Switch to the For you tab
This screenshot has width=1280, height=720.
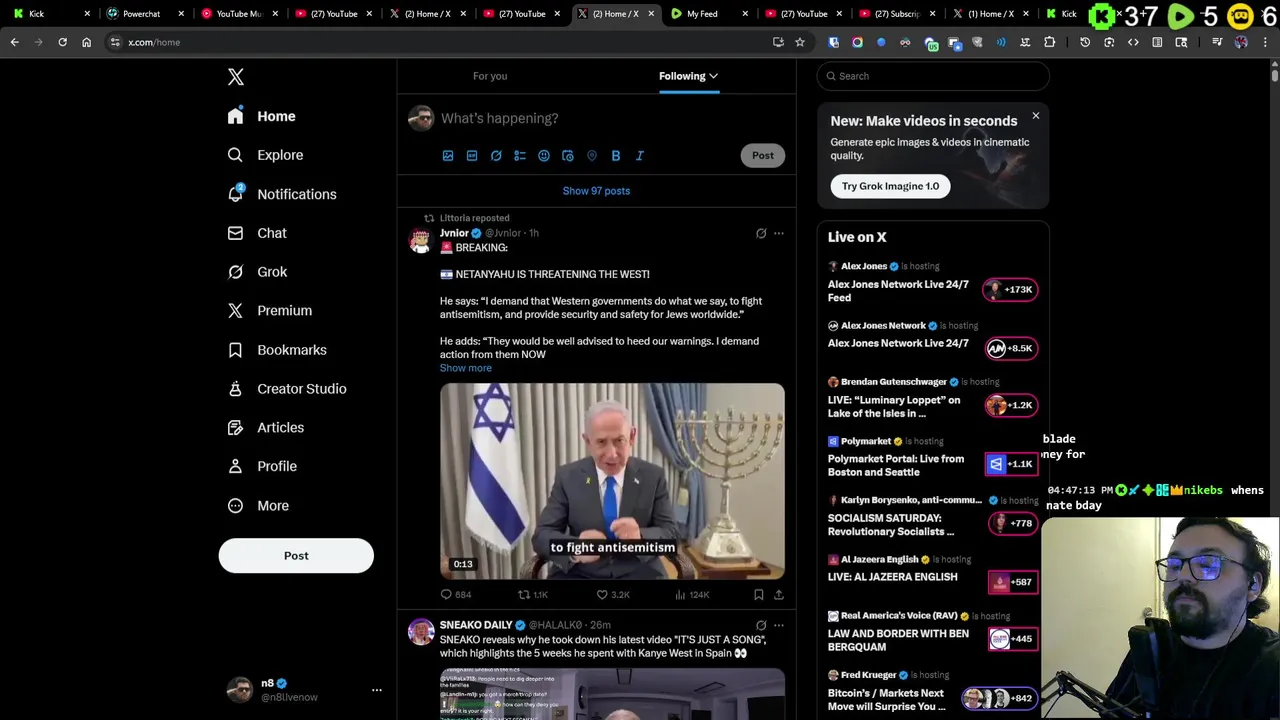(490, 76)
